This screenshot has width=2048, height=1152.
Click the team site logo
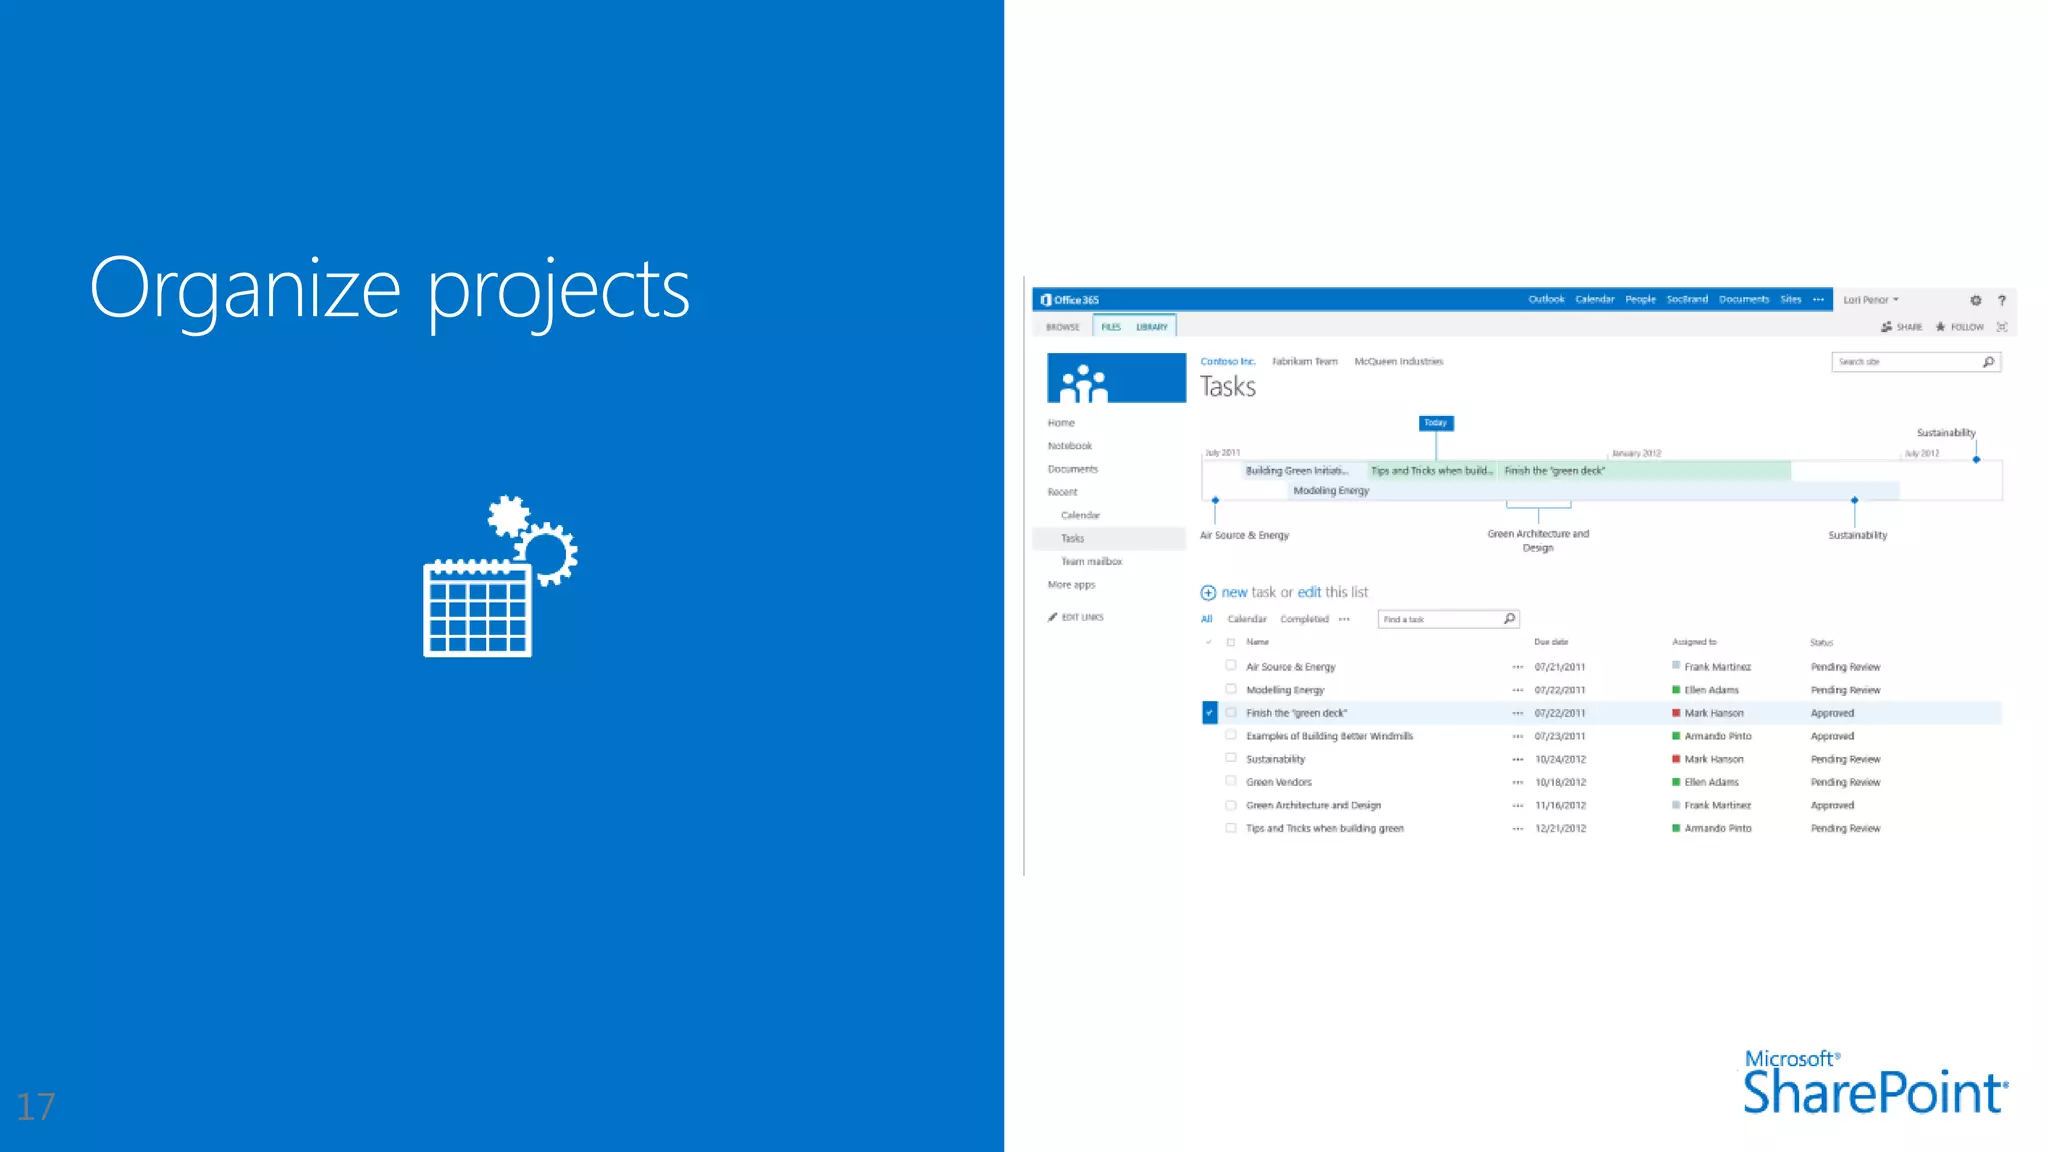pos(1116,378)
